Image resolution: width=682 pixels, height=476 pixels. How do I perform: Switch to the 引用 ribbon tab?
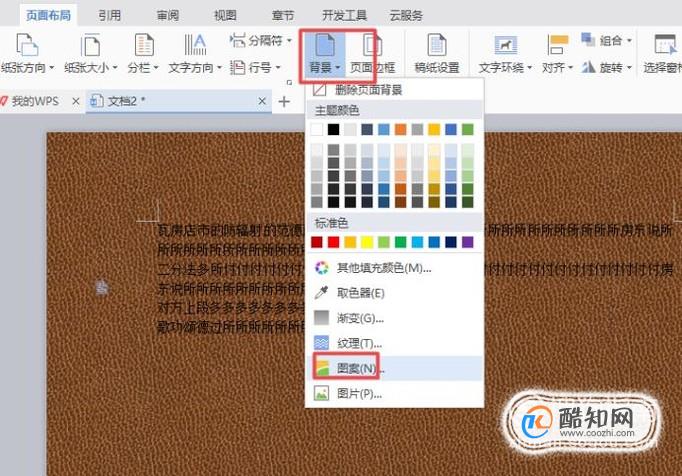tap(109, 16)
